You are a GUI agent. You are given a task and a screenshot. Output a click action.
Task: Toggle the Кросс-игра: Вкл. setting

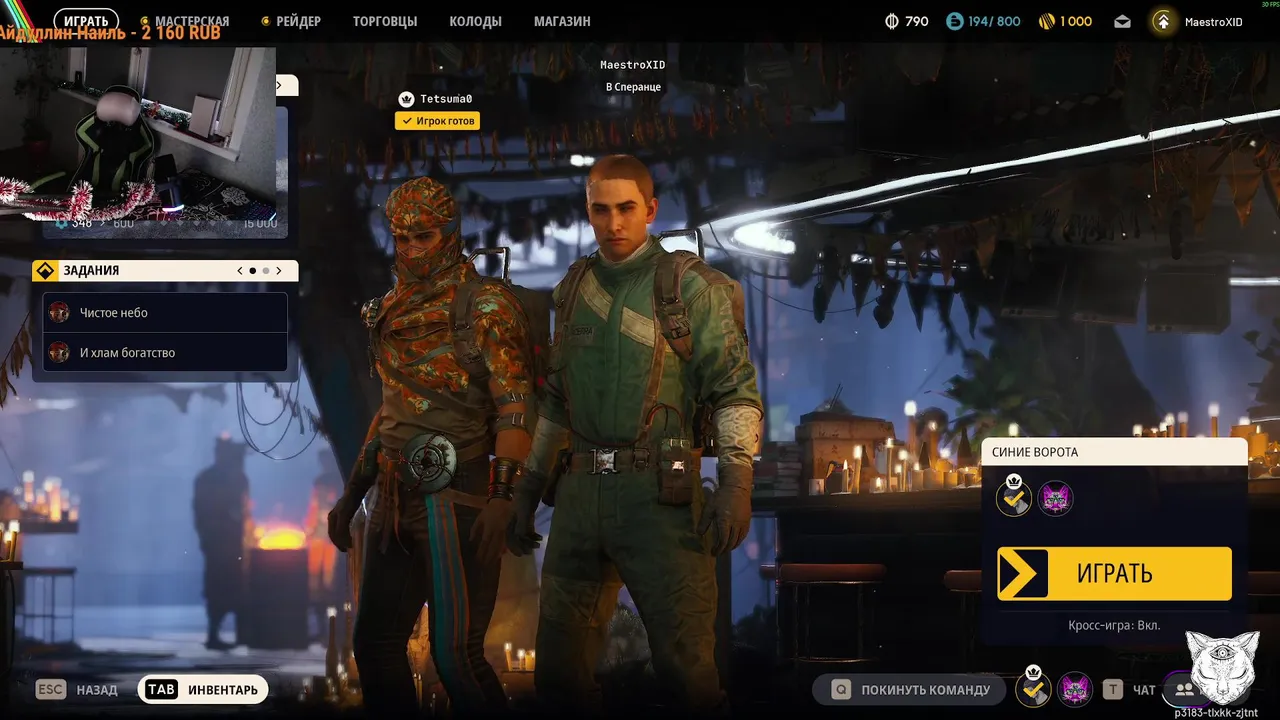click(1114, 625)
